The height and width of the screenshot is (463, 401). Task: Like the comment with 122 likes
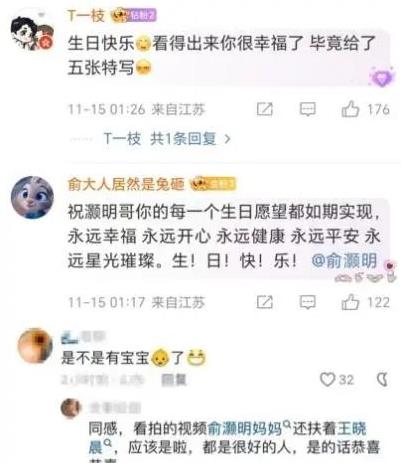[350, 302]
